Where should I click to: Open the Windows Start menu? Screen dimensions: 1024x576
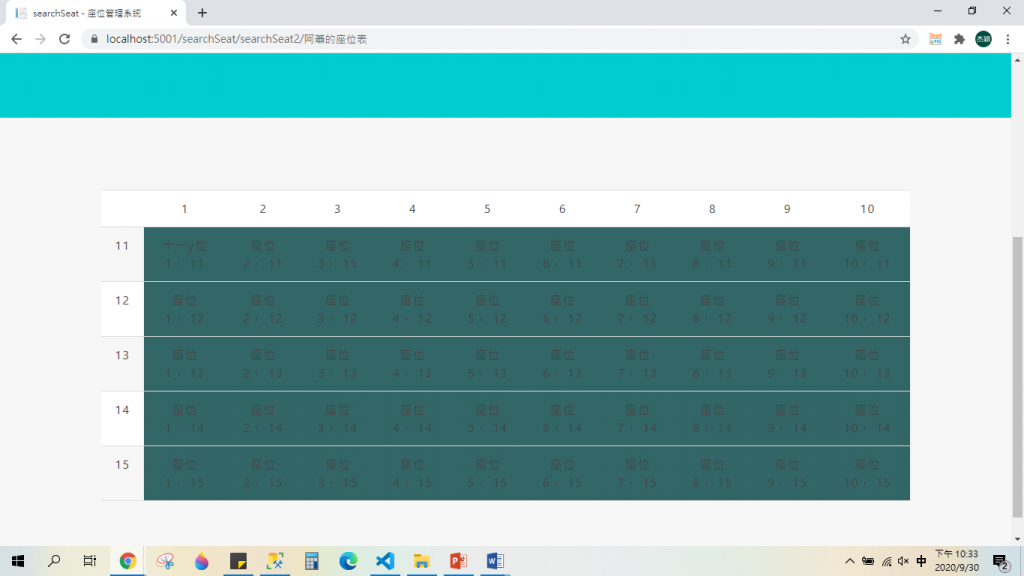click(x=18, y=561)
